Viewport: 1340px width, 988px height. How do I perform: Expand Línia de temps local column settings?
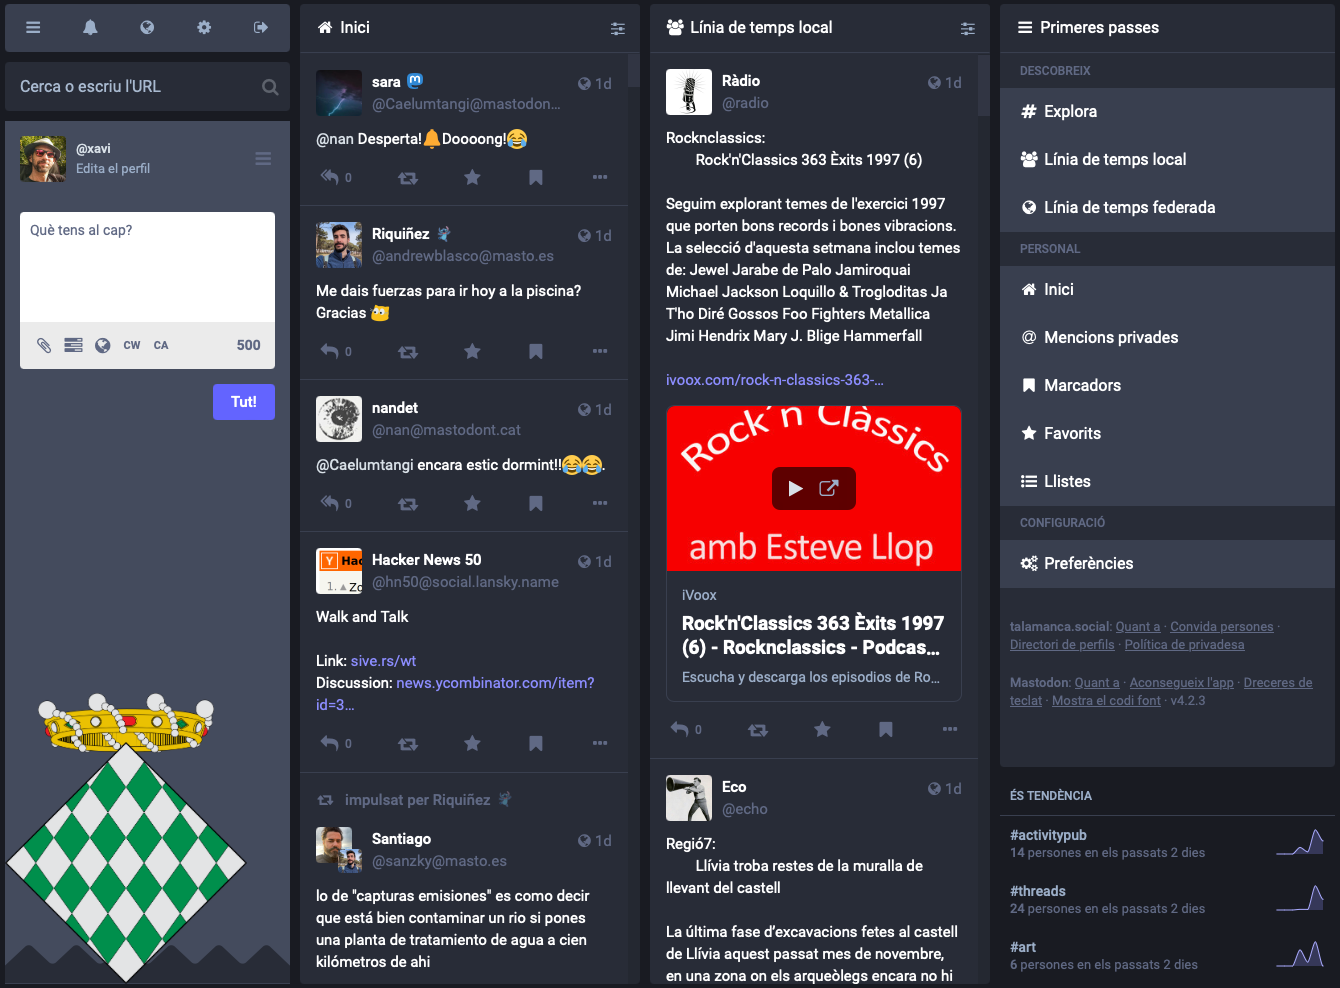click(967, 28)
